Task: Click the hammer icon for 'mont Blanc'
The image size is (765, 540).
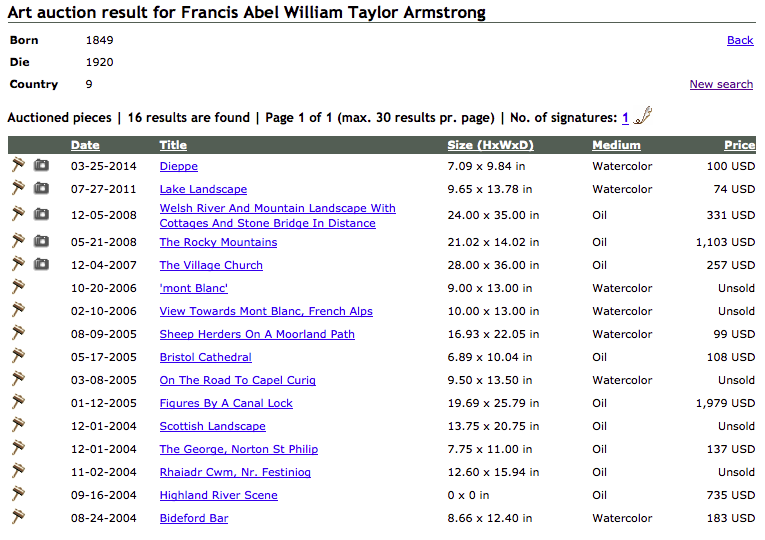Action: pos(18,287)
